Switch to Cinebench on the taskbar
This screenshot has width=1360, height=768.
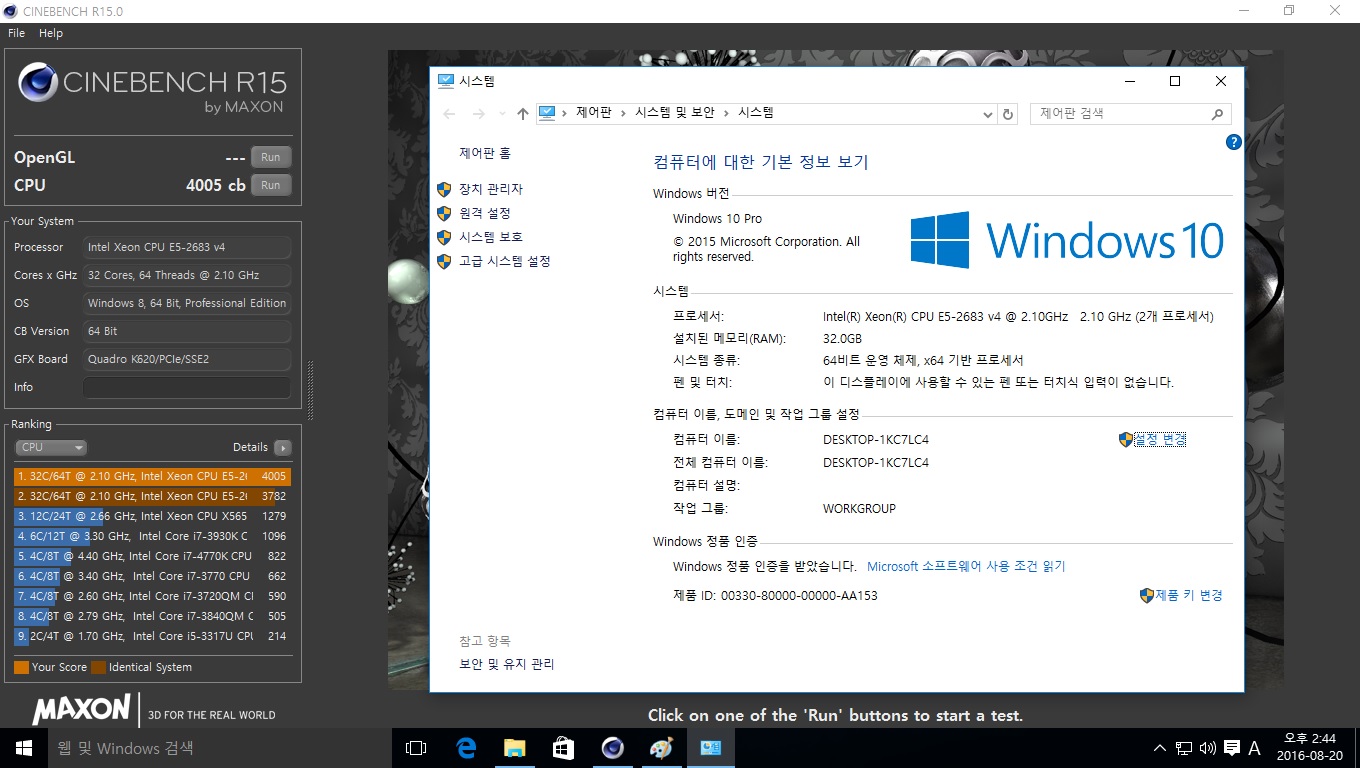612,748
